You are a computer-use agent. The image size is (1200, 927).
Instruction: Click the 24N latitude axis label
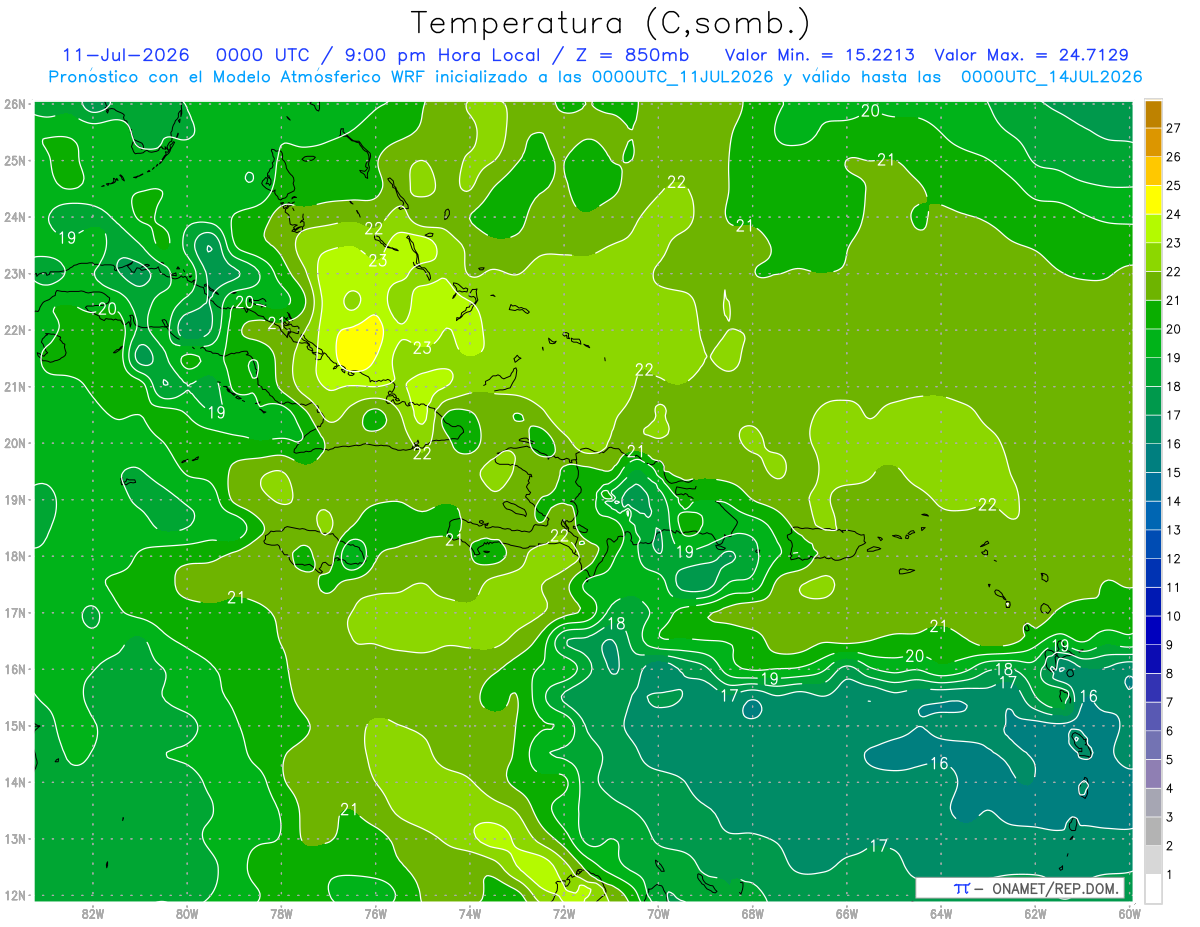14,217
